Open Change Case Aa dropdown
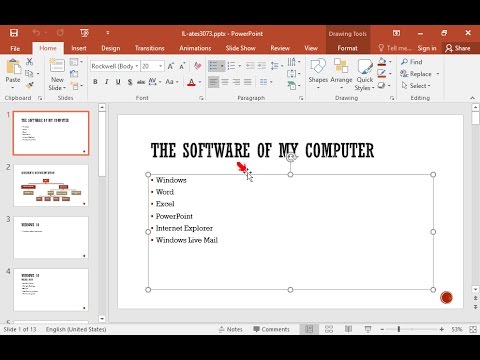Screen dimensions: 480x360 pos(172,82)
